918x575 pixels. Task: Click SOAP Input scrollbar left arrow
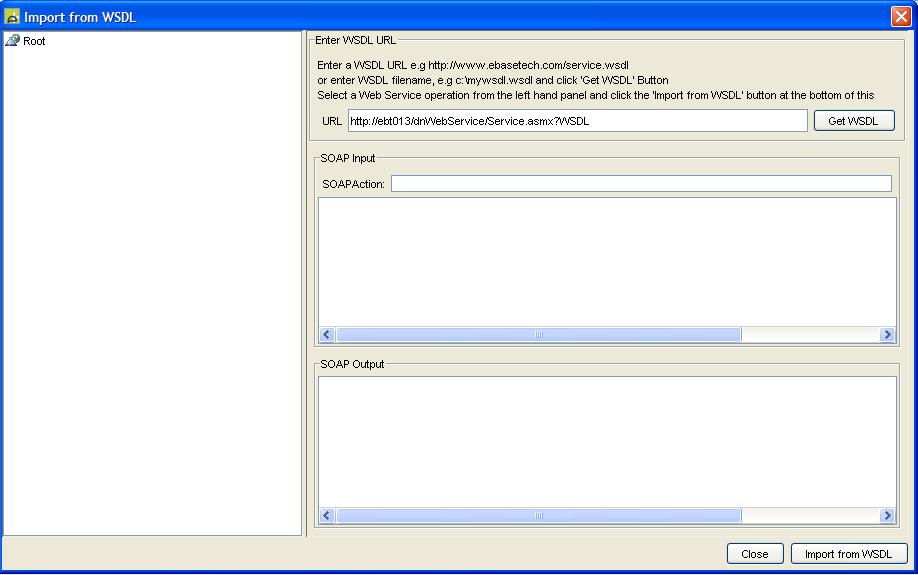tap(327, 335)
